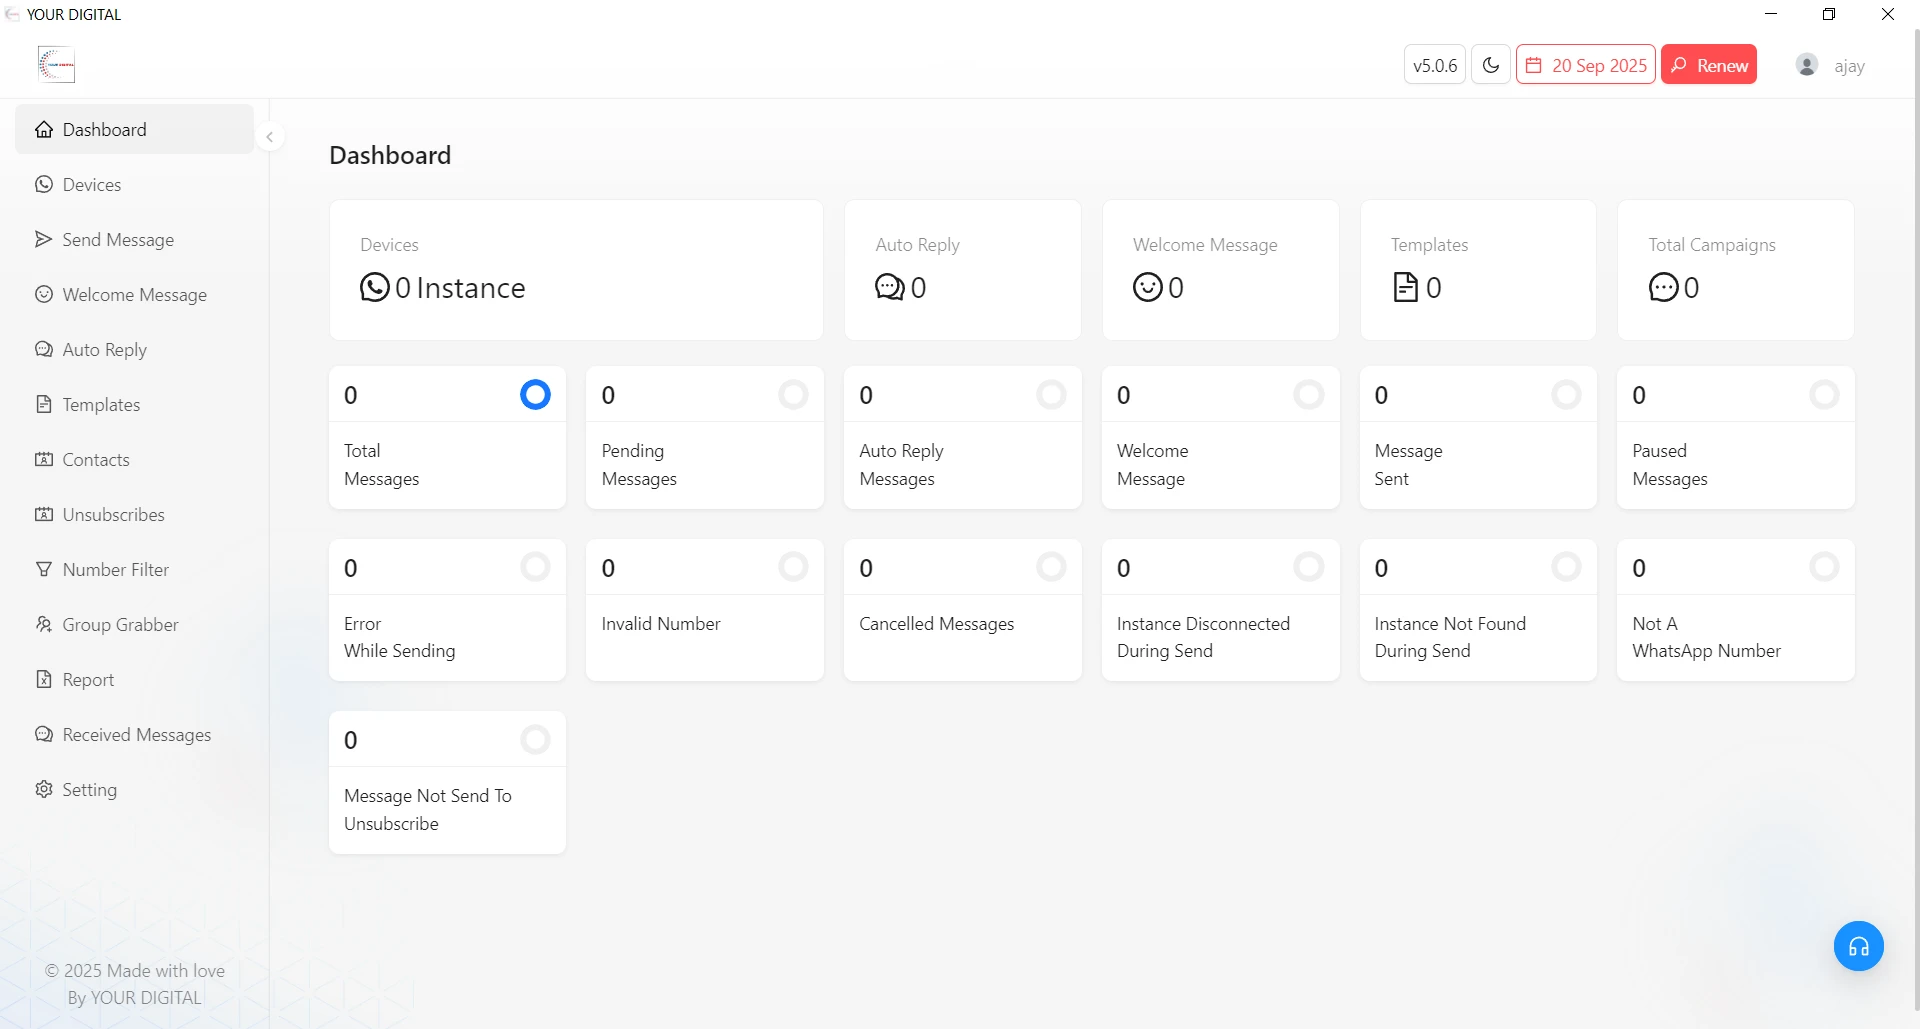Click the v5.0.6 version button
The height and width of the screenshot is (1029, 1920).
pos(1434,65)
